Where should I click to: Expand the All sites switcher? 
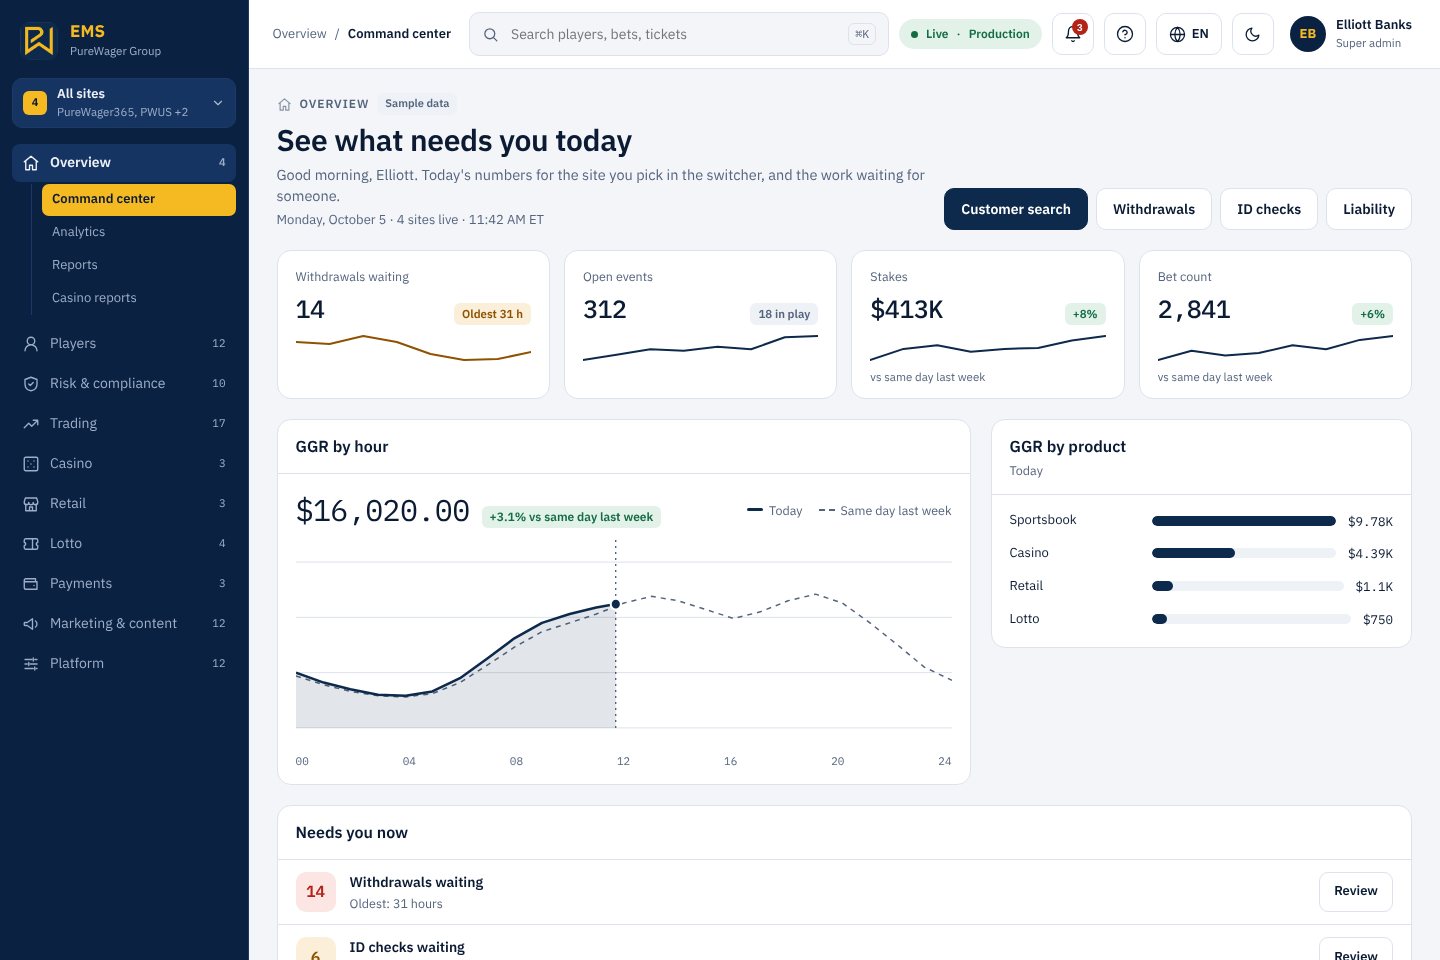[124, 103]
